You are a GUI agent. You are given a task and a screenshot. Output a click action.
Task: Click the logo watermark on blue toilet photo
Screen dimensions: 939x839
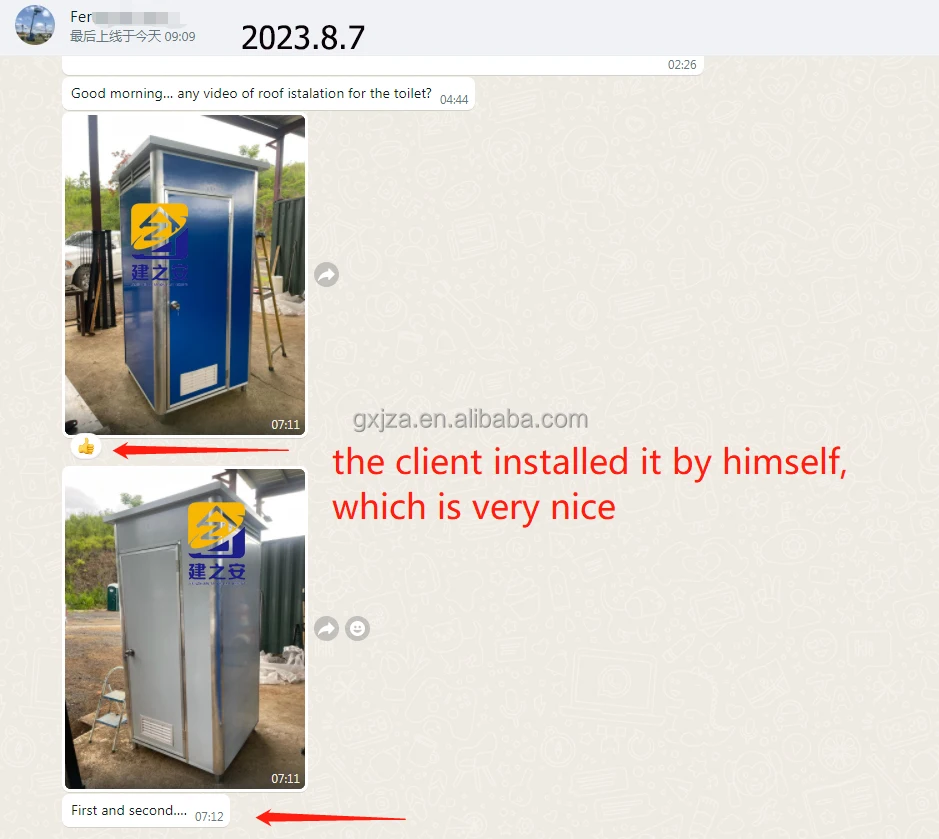[160, 244]
